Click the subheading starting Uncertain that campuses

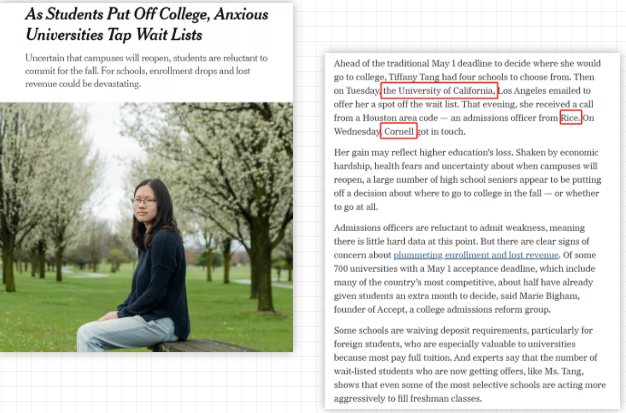click(x=146, y=71)
